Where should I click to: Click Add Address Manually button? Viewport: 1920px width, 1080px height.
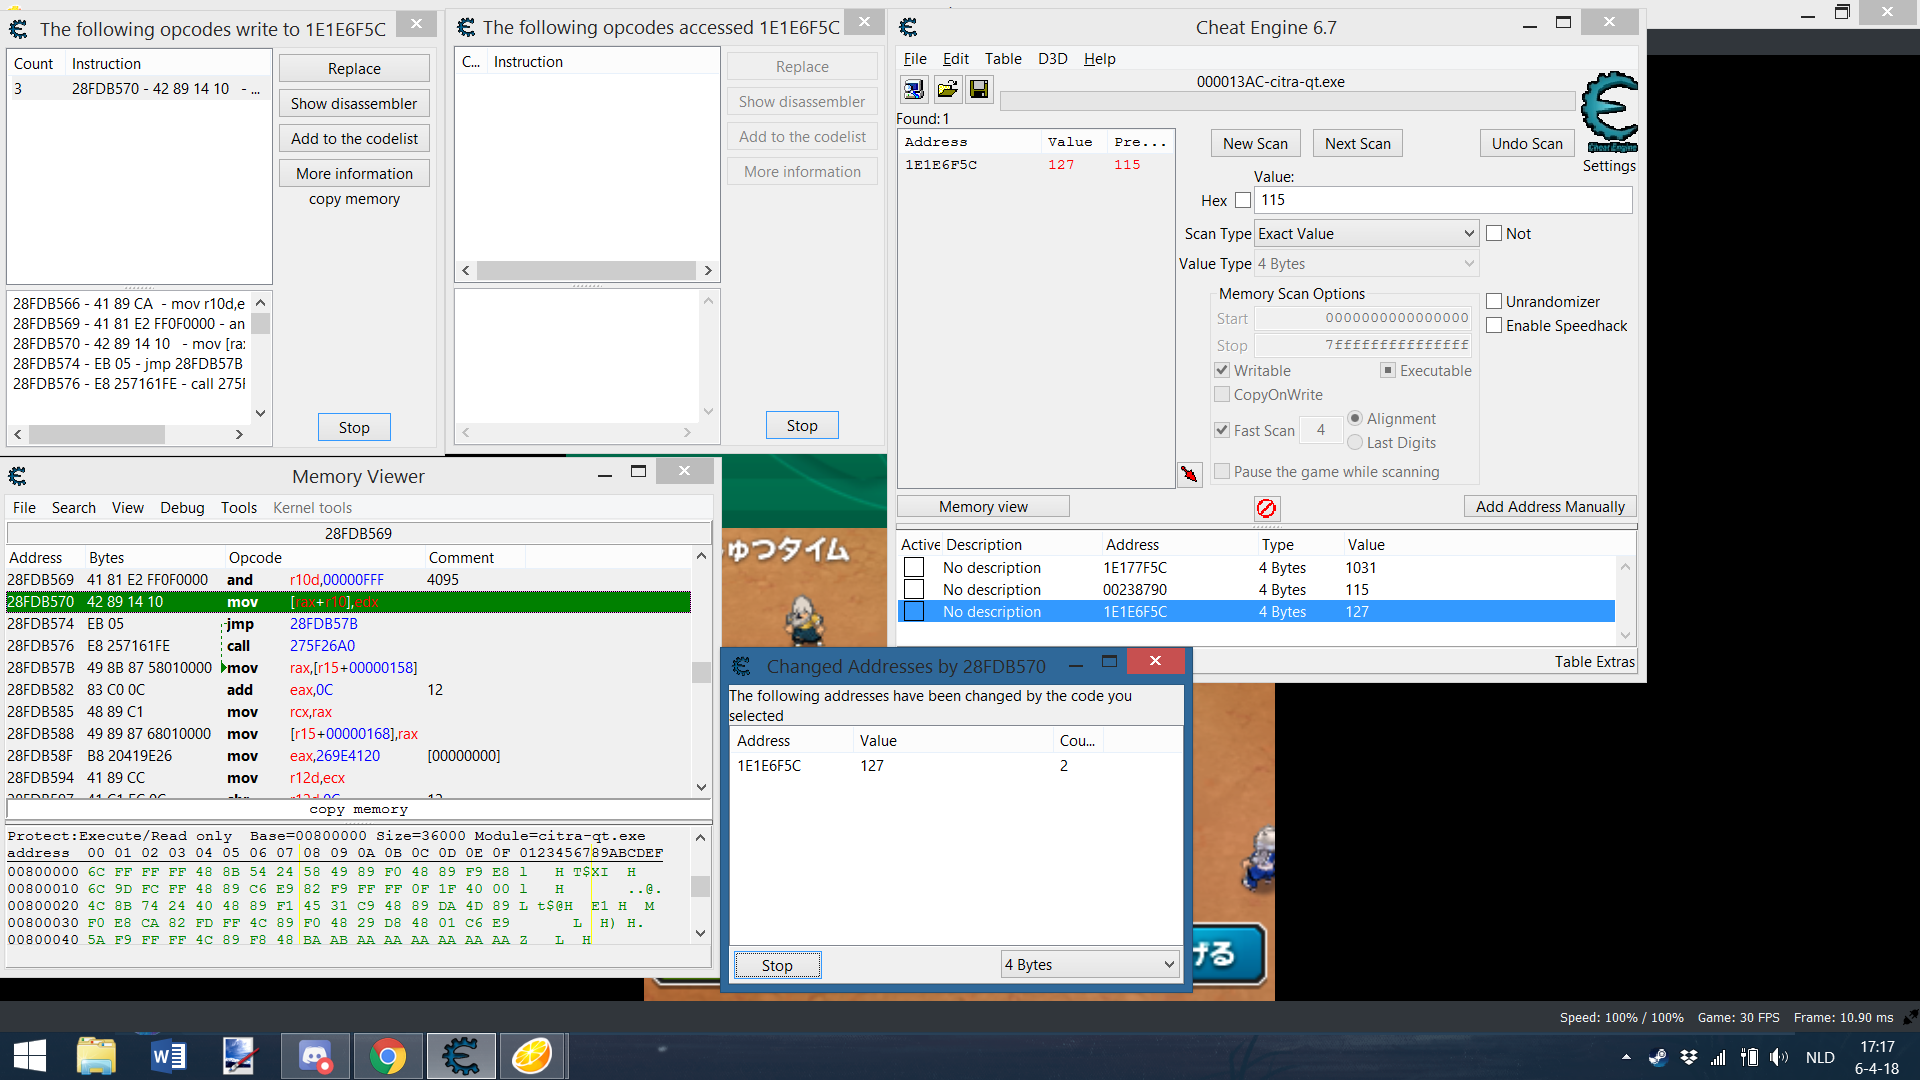[1550, 507]
